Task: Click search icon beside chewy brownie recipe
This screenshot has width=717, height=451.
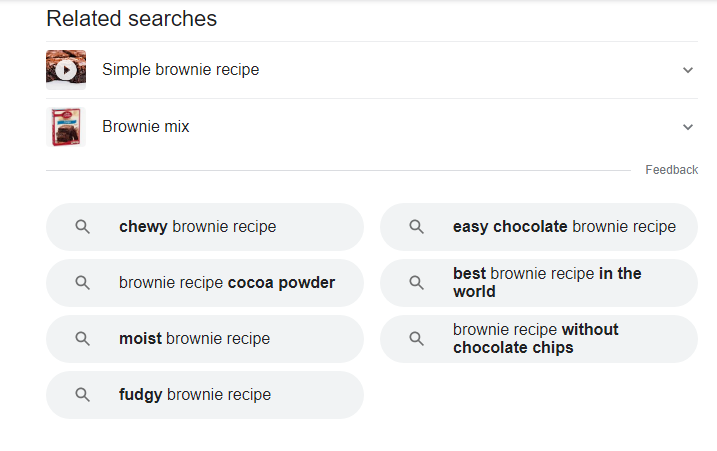Action: pyautogui.click(x=83, y=227)
